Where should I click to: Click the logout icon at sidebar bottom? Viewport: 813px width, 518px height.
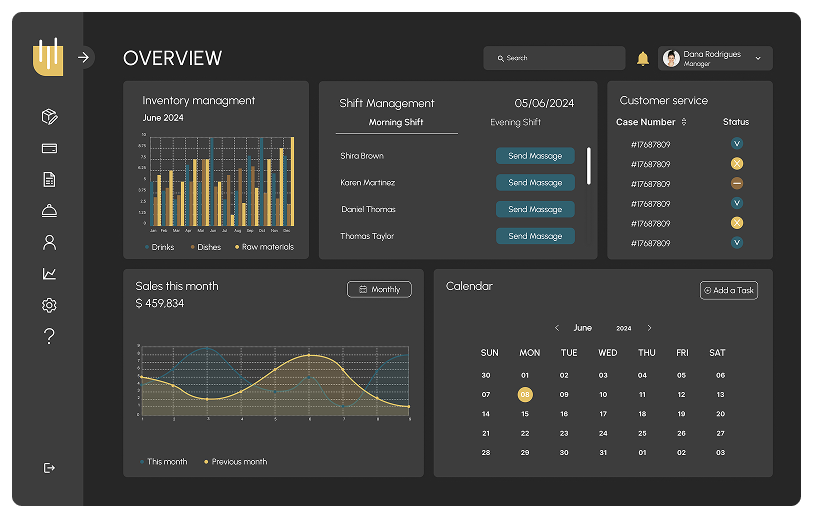[x=49, y=467]
